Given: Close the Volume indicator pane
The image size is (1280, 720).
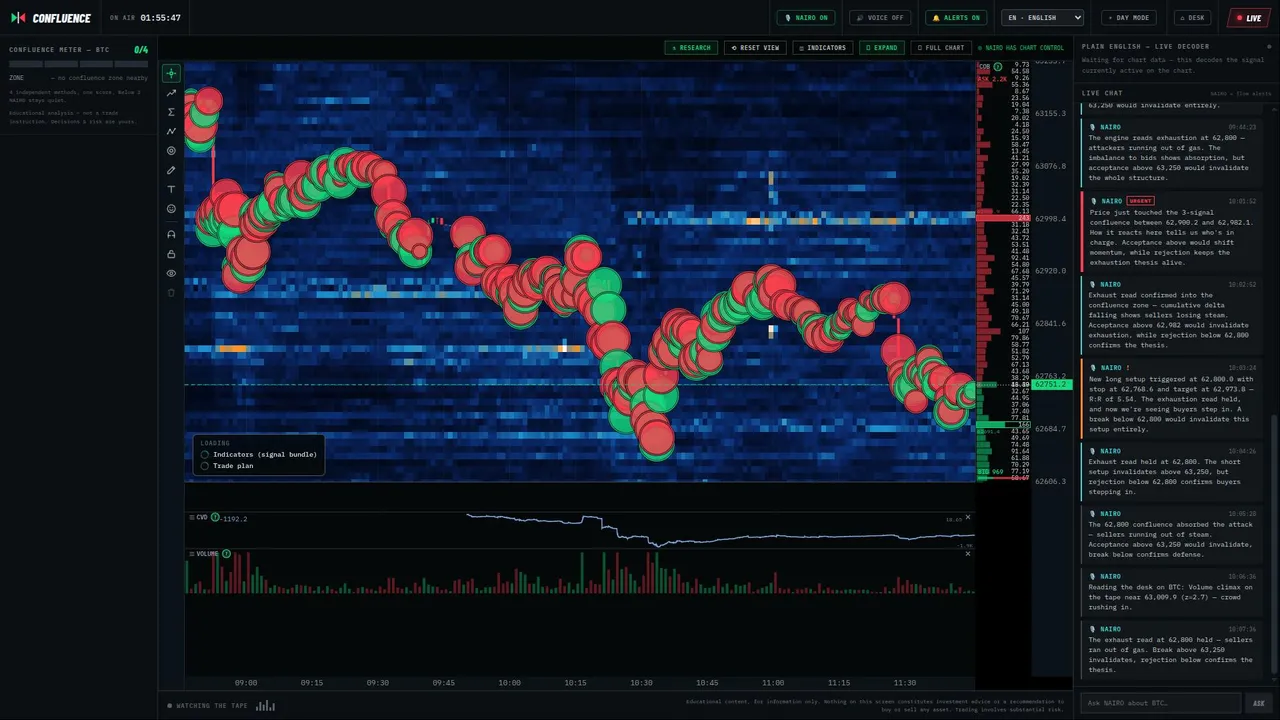Looking at the screenshot, I should pos(968,553).
